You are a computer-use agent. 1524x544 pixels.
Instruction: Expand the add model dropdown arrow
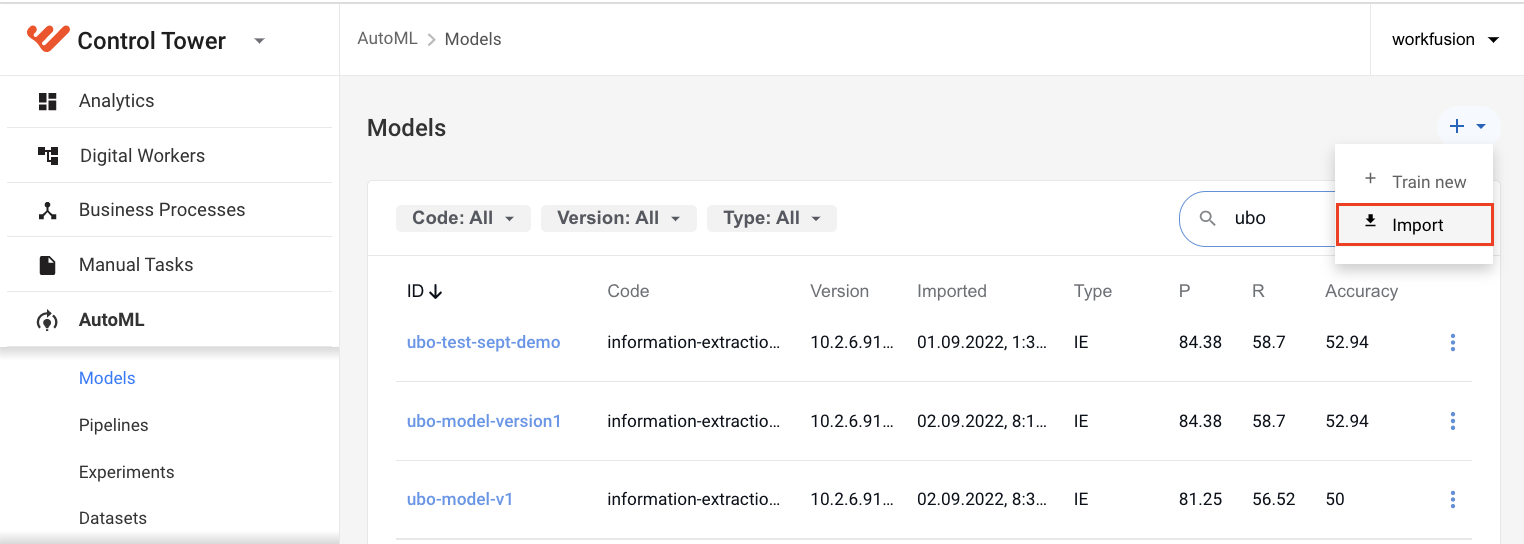coord(1481,126)
